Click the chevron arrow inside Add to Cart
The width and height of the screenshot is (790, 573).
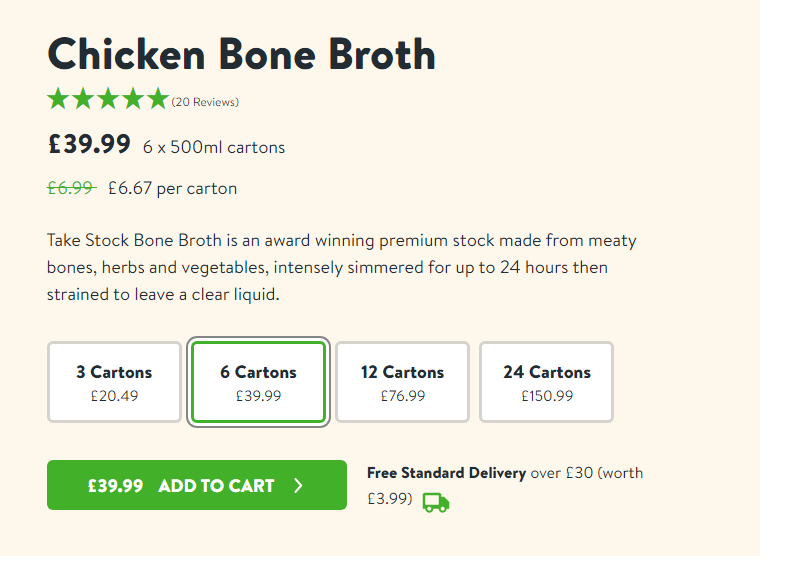[x=298, y=486]
